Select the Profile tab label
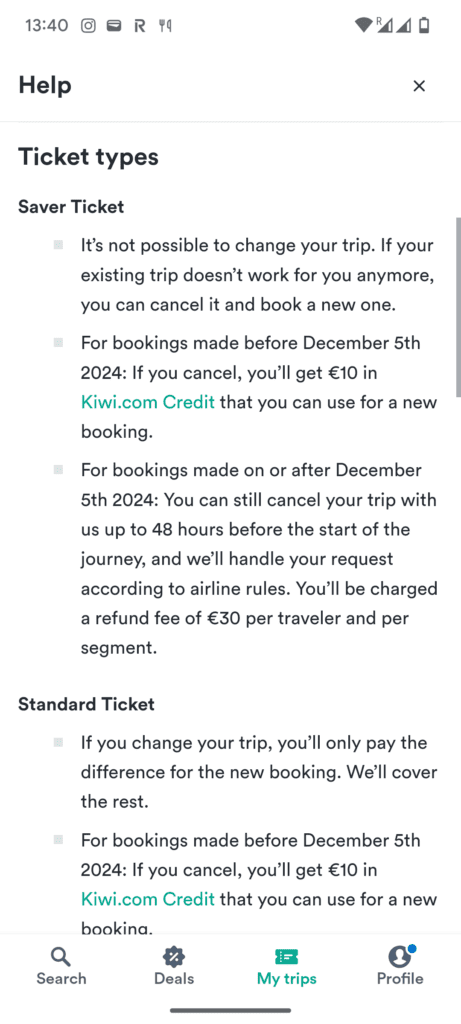 click(400, 978)
